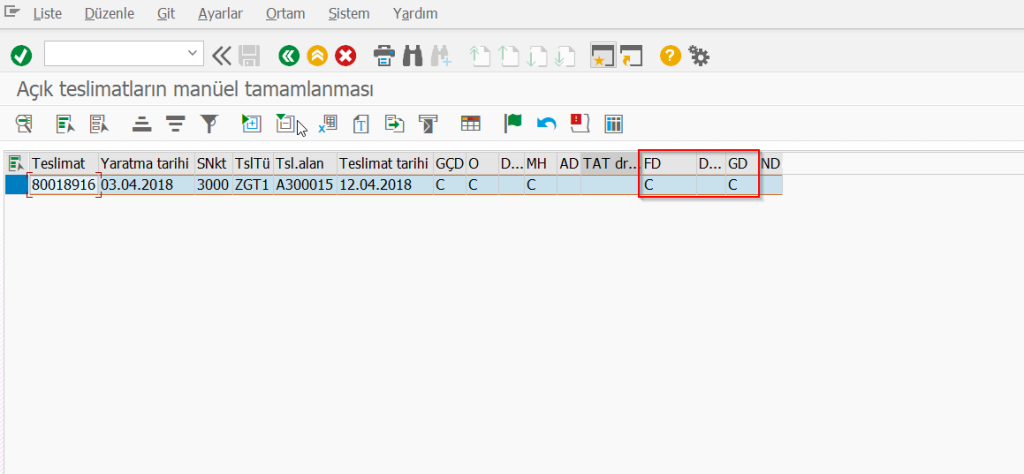Click the Details magnifier icon
1024x474 pixels.
pos(25,123)
